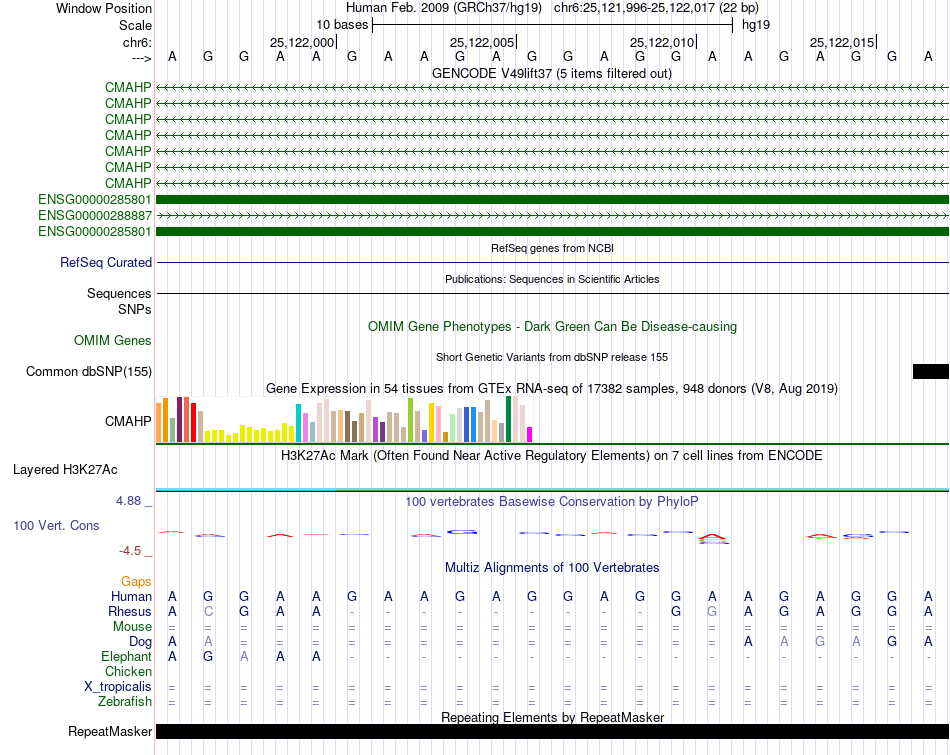The width and height of the screenshot is (950, 755).
Task: Select the chr6:25,121,996-25,122,017 (22 bp) position text
Action: [x=656, y=8]
